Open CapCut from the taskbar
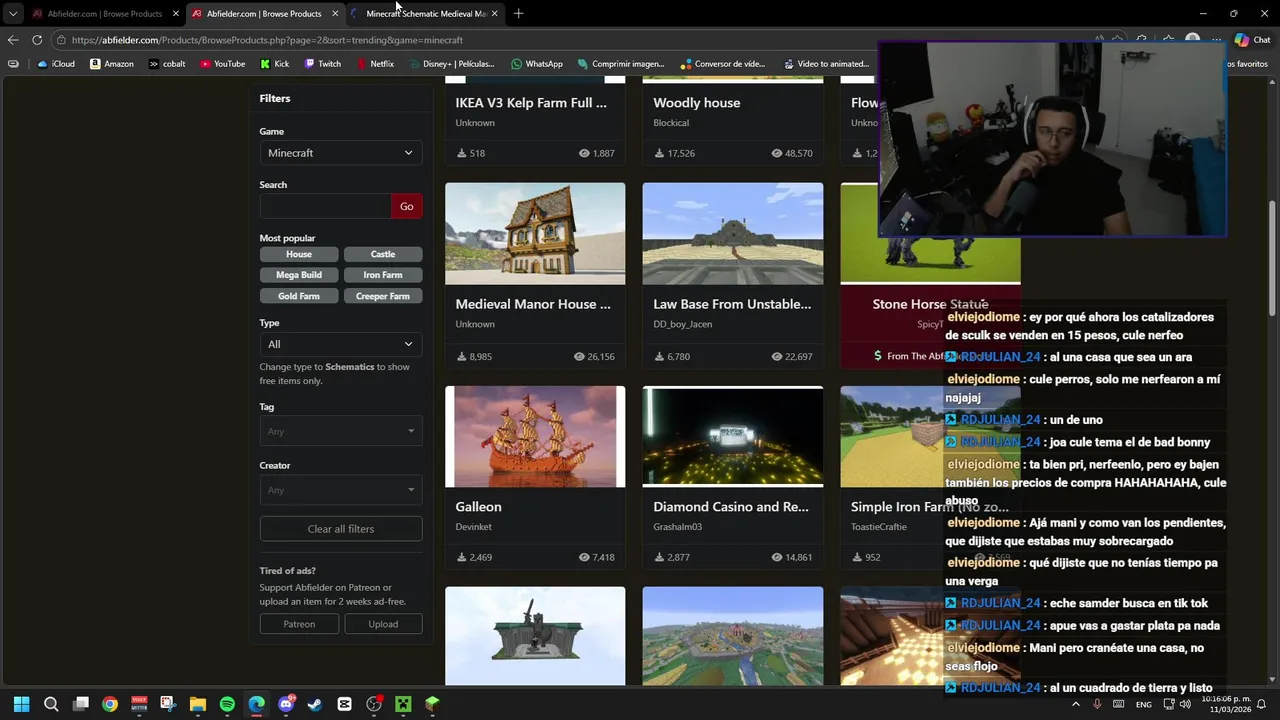This screenshot has width=1280, height=720. tap(345, 704)
